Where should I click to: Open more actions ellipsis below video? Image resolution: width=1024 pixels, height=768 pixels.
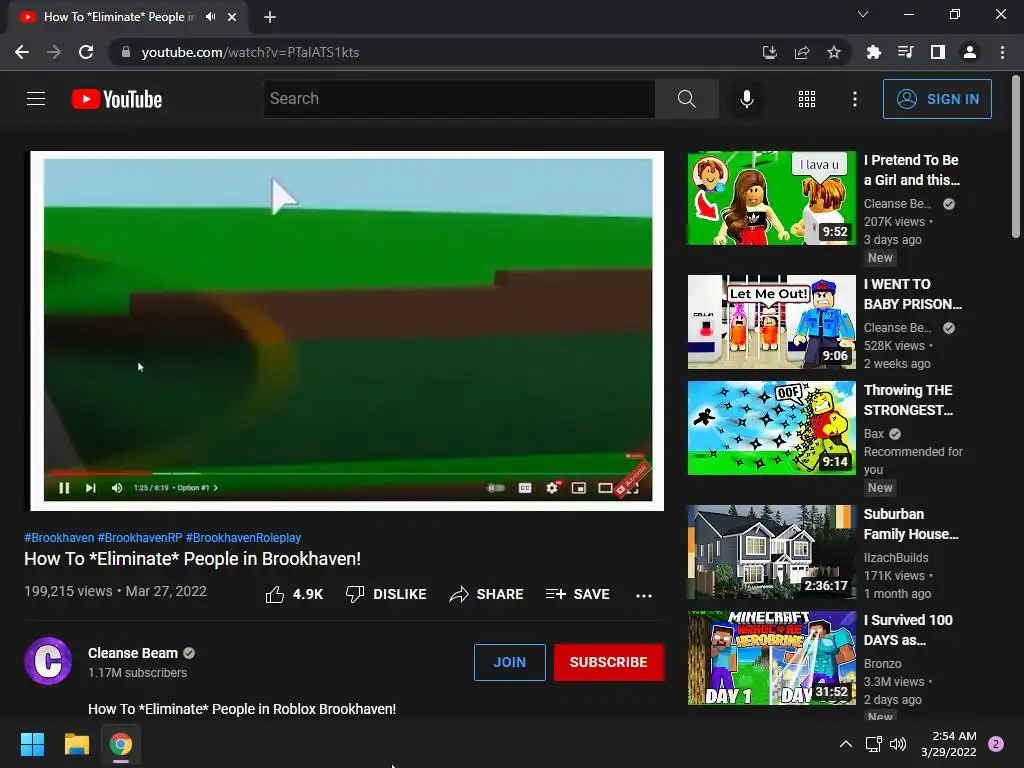pyautogui.click(x=643, y=595)
